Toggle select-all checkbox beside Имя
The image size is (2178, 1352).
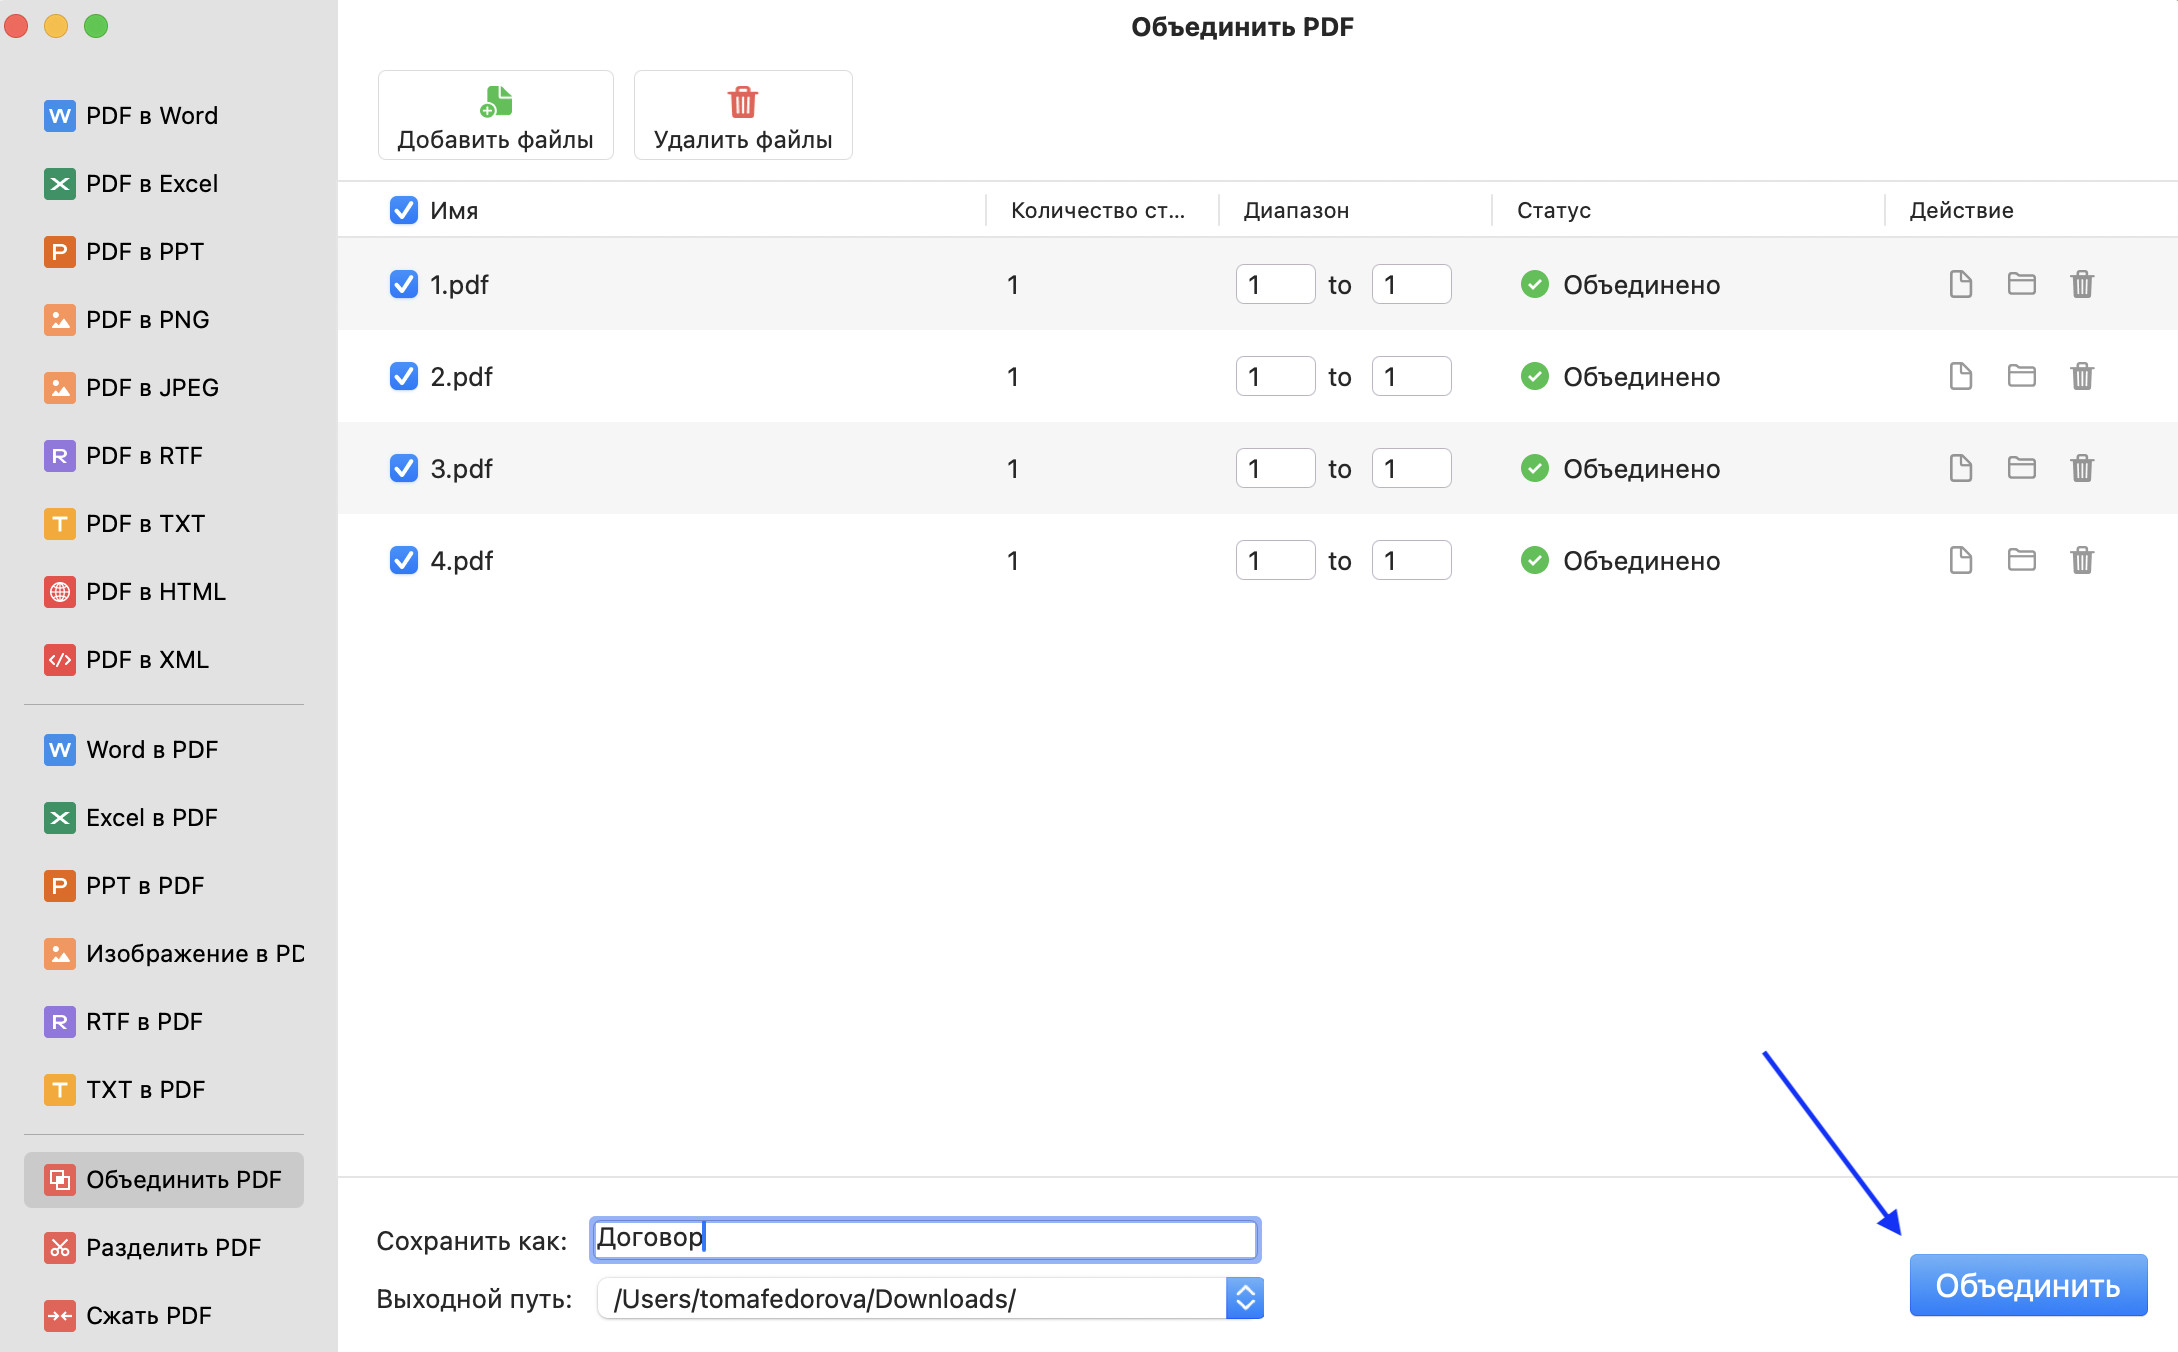tap(403, 211)
